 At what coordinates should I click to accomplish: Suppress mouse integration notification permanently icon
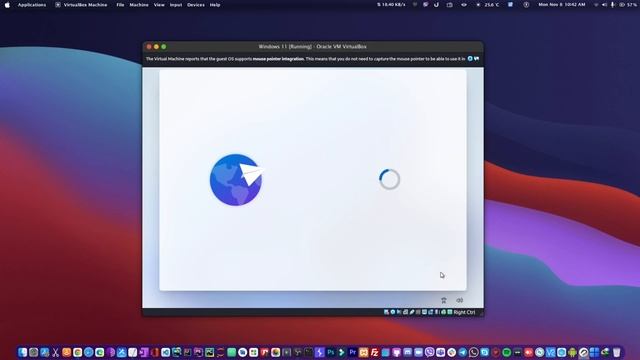click(x=476, y=59)
